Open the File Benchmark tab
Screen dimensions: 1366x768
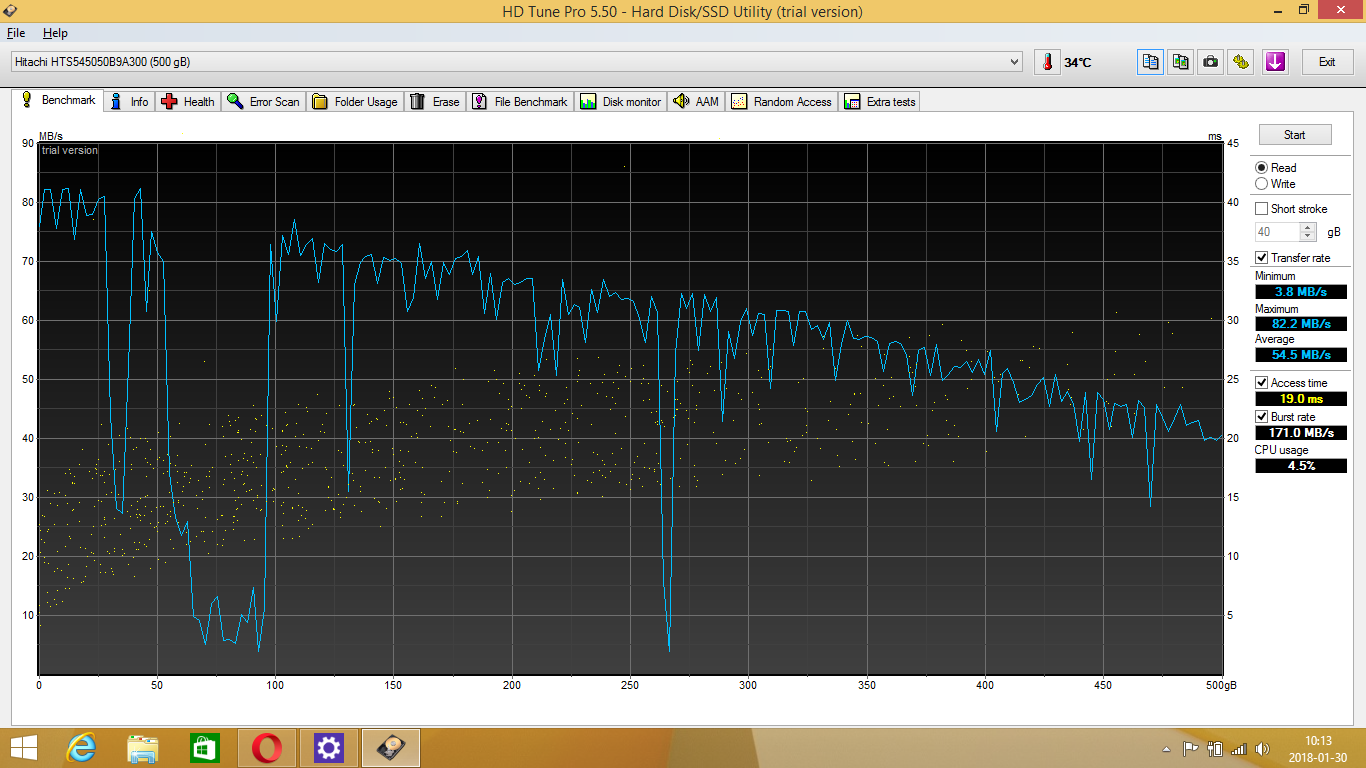[520, 102]
